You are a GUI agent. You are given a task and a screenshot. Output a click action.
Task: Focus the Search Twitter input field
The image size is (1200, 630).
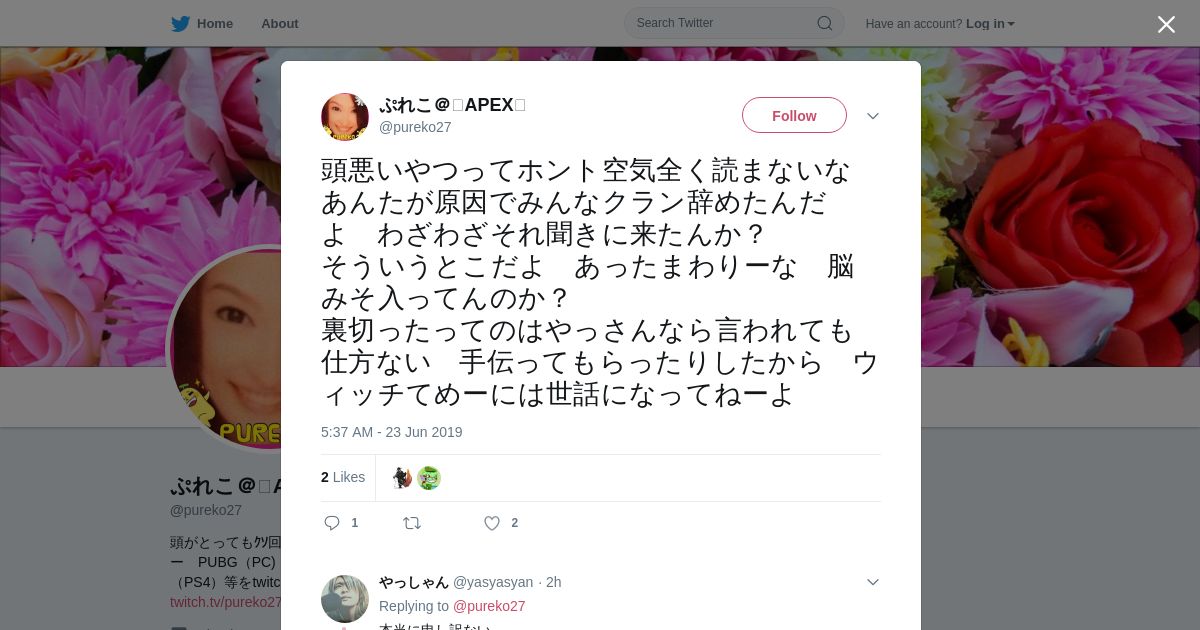pyautogui.click(x=734, y=23)
